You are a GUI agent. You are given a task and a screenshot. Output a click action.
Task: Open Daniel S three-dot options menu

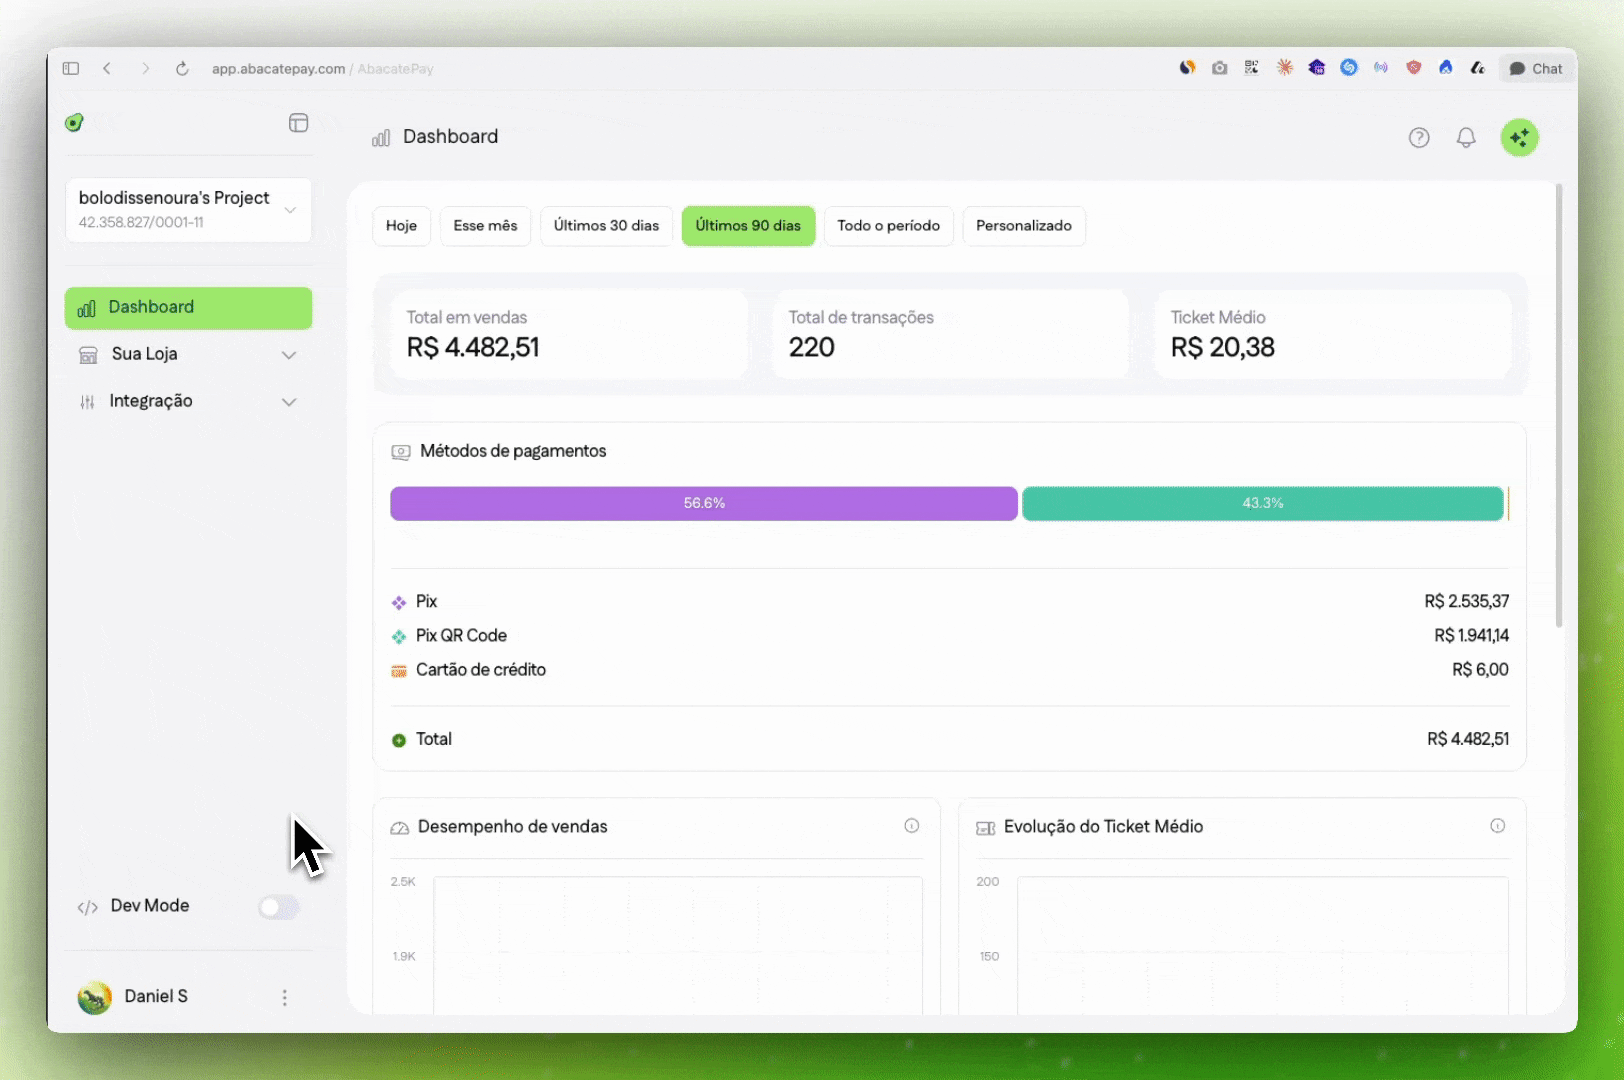point(285,997)
